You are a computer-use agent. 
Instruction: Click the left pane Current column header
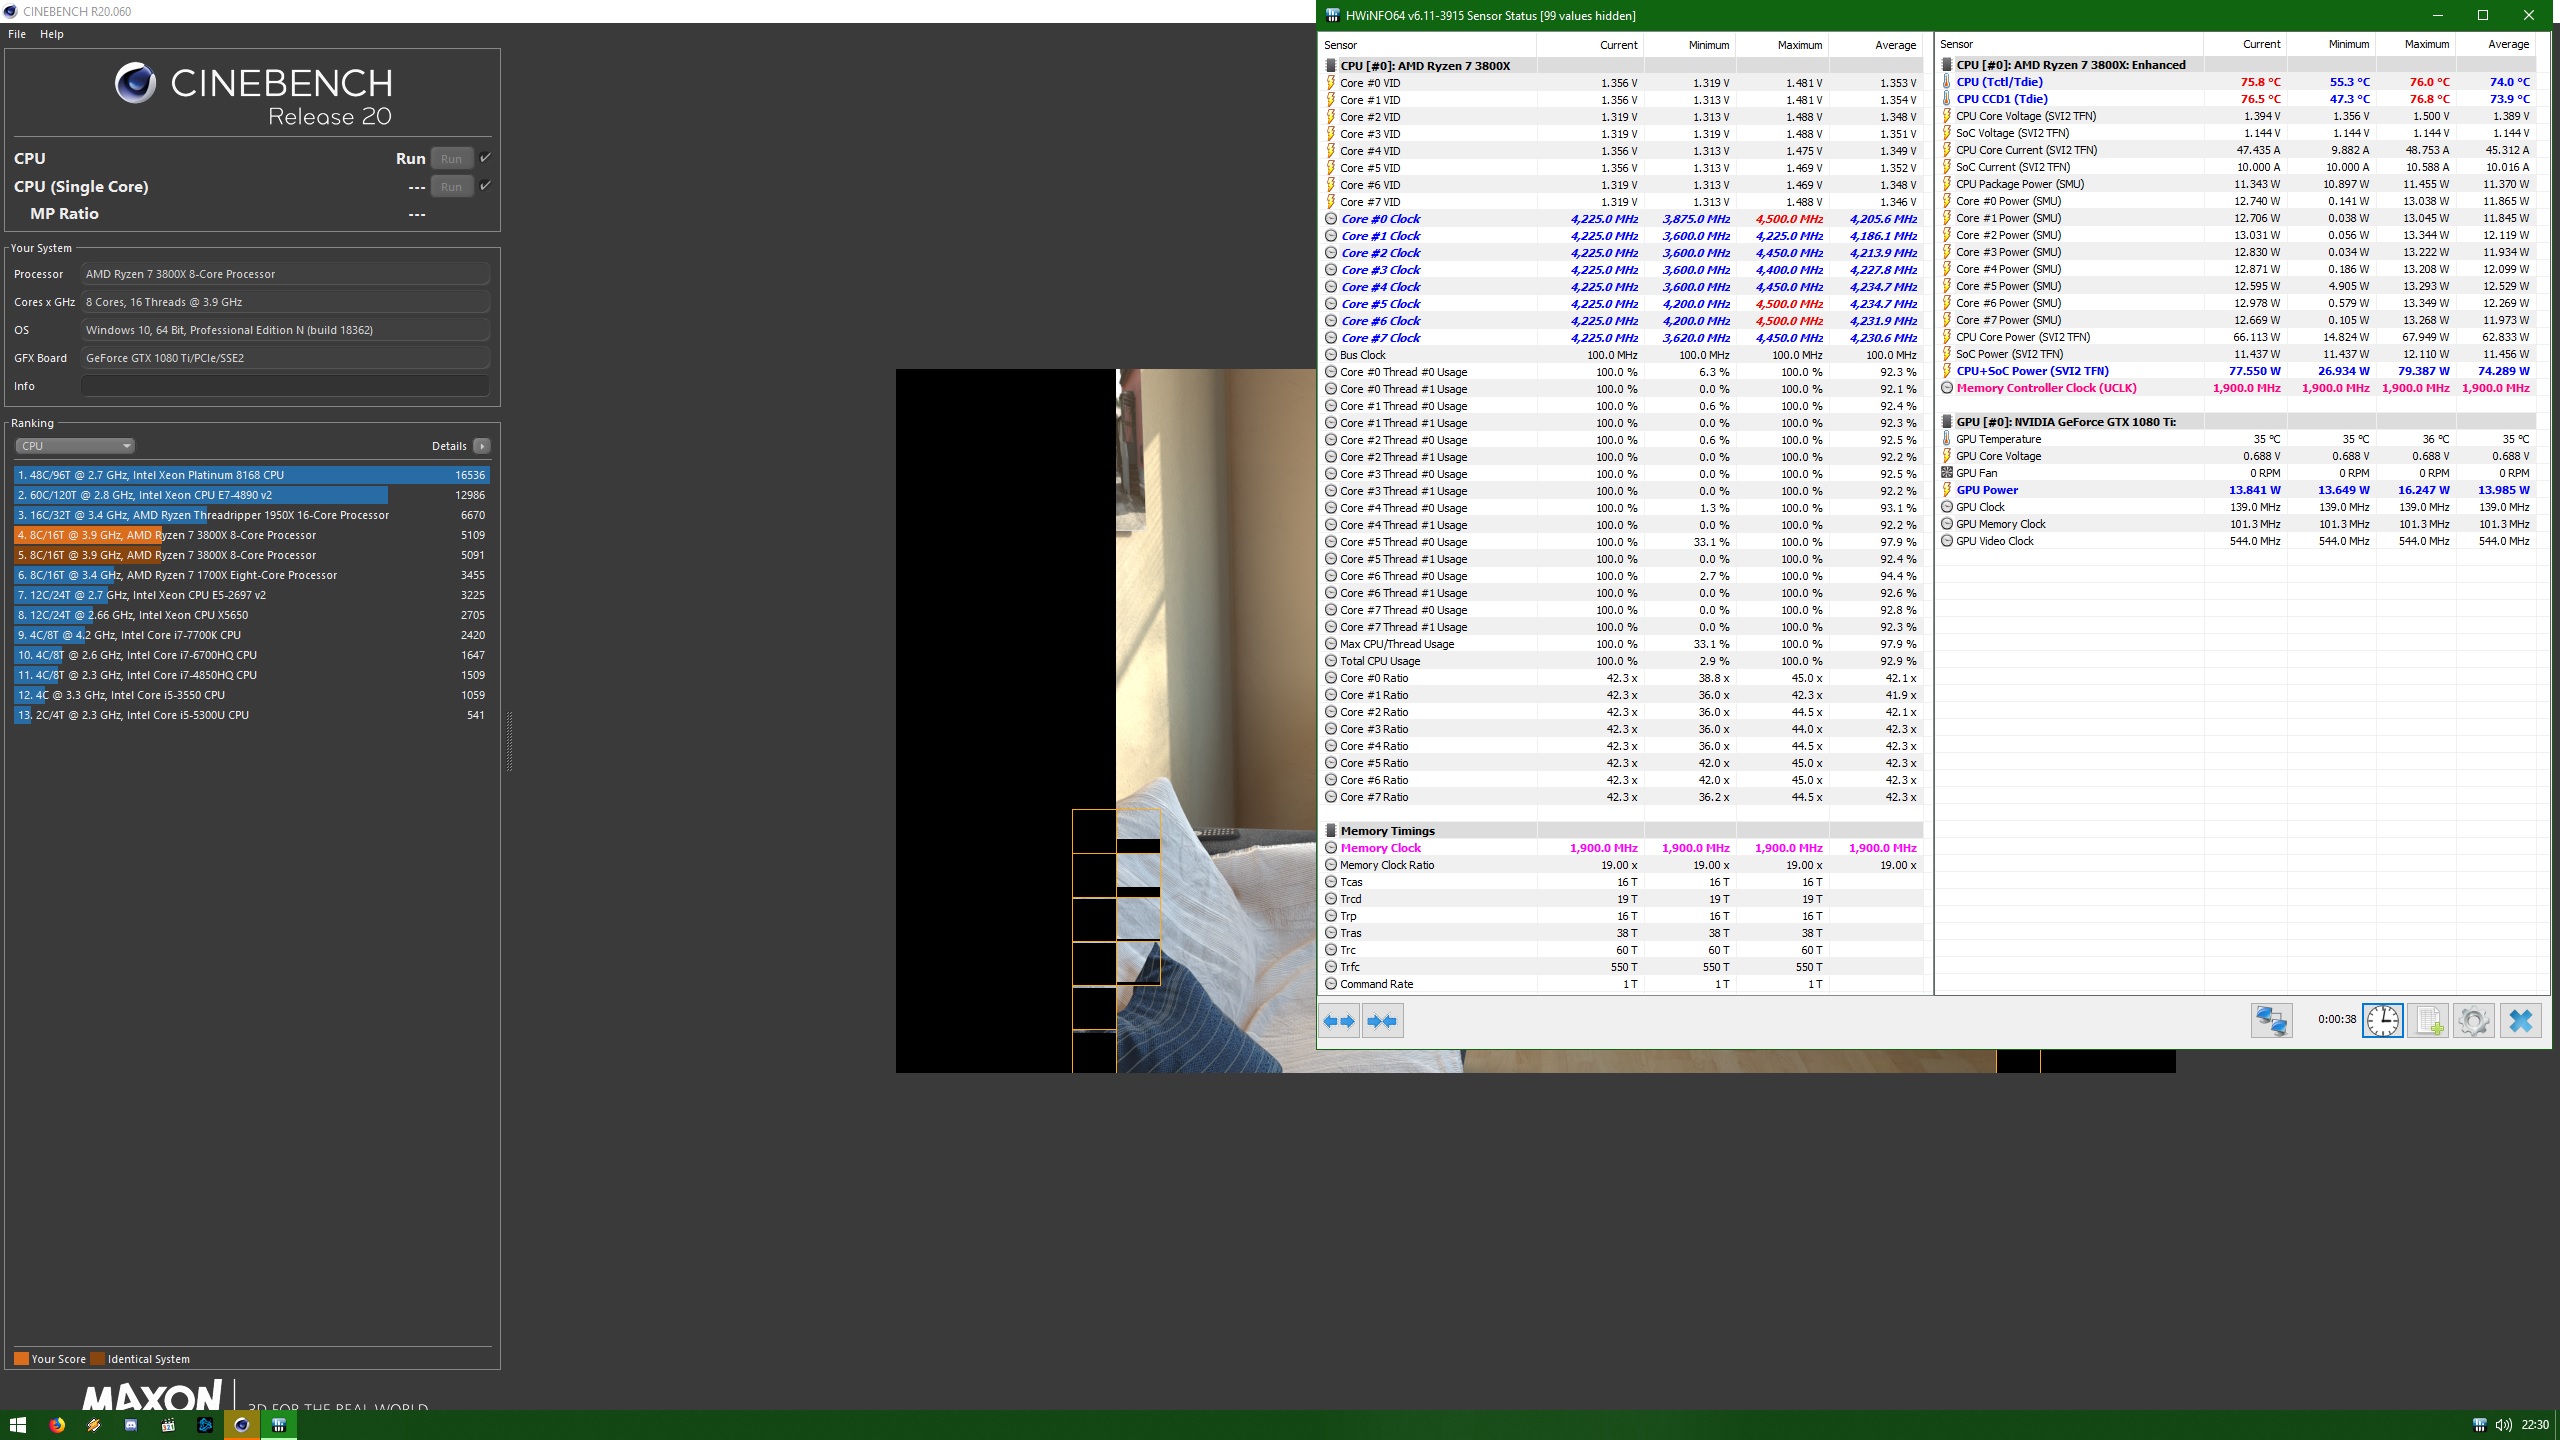[x=1590, y=45]
